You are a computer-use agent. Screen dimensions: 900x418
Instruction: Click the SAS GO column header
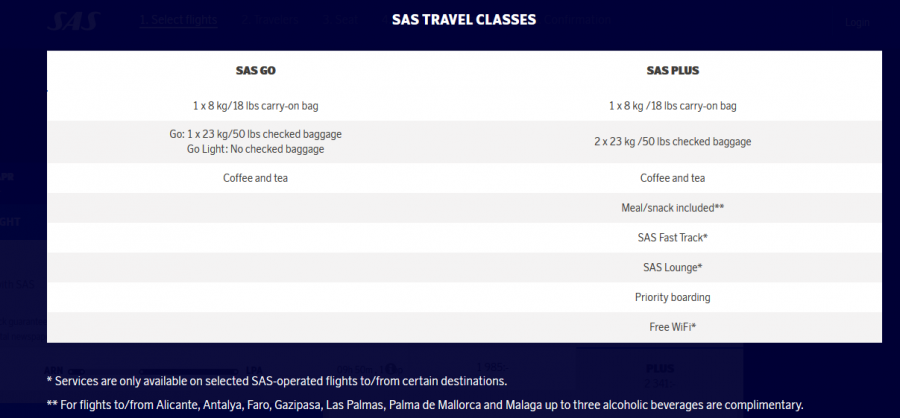coord(255,71)
